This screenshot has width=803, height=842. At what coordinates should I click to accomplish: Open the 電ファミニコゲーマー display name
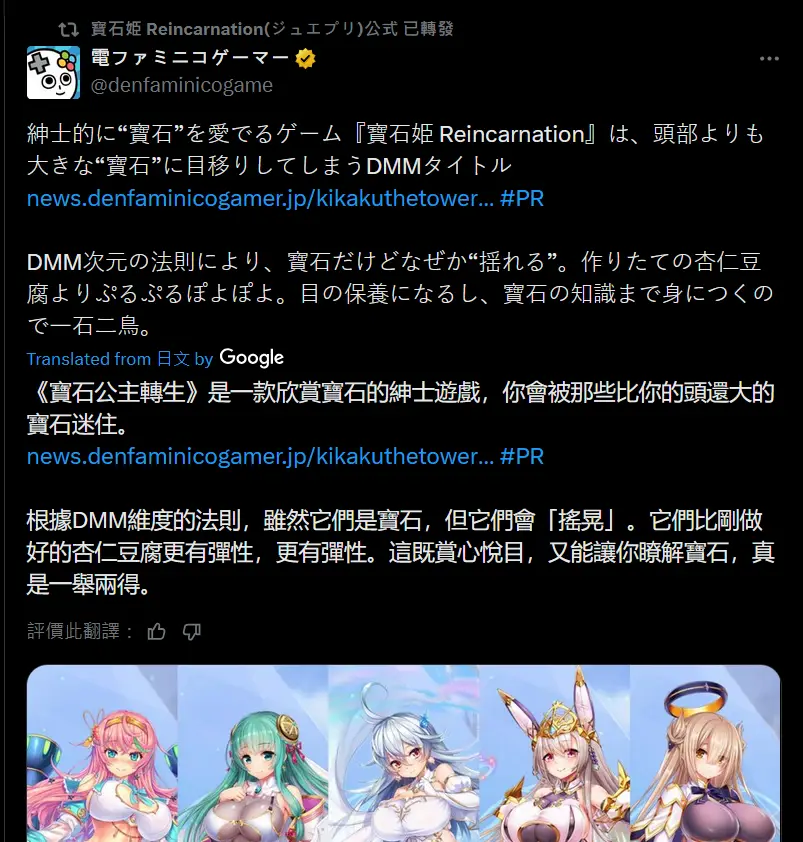tap(190, 57)
